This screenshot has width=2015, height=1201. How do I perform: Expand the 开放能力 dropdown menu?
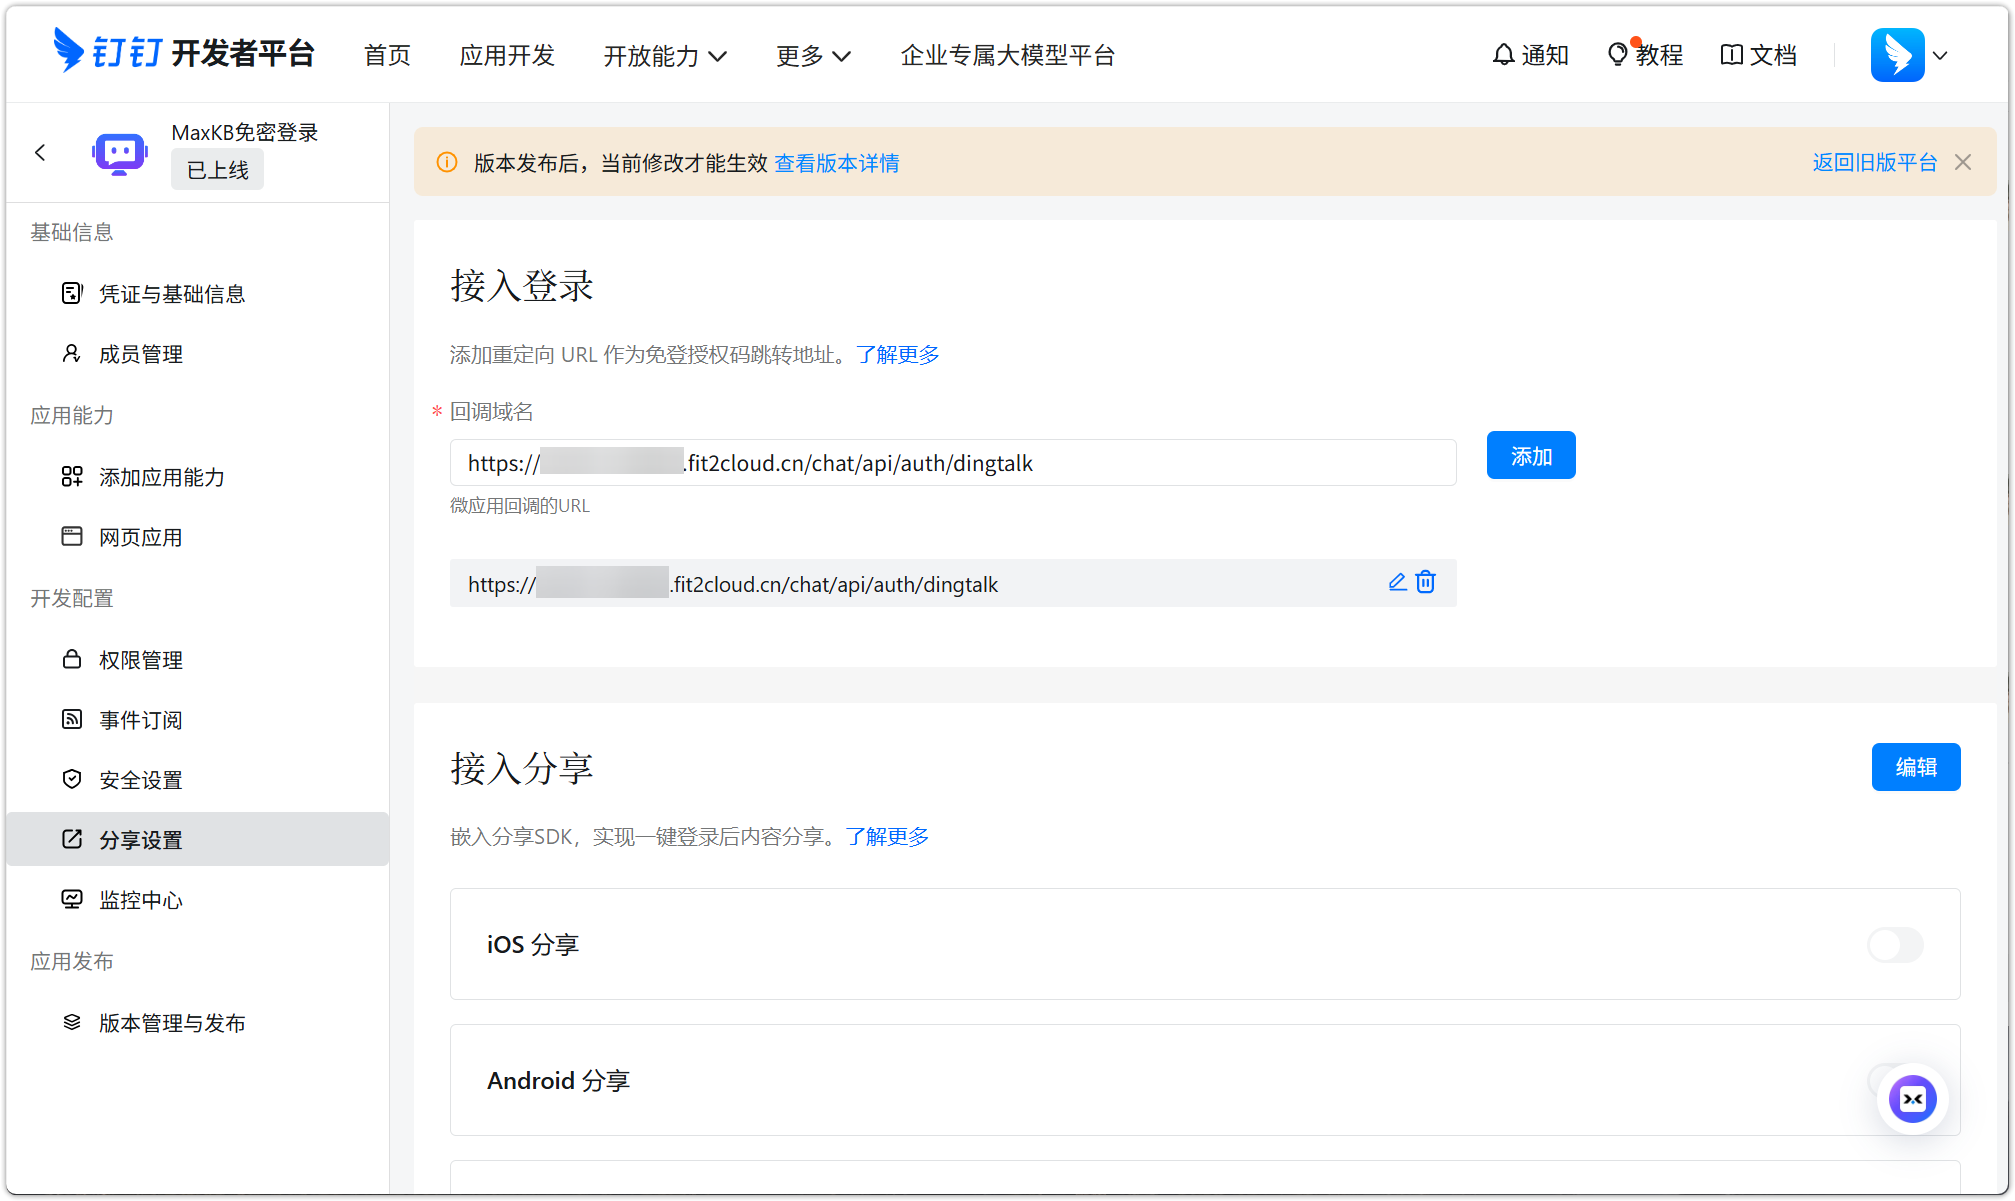(x=665, y=56)
